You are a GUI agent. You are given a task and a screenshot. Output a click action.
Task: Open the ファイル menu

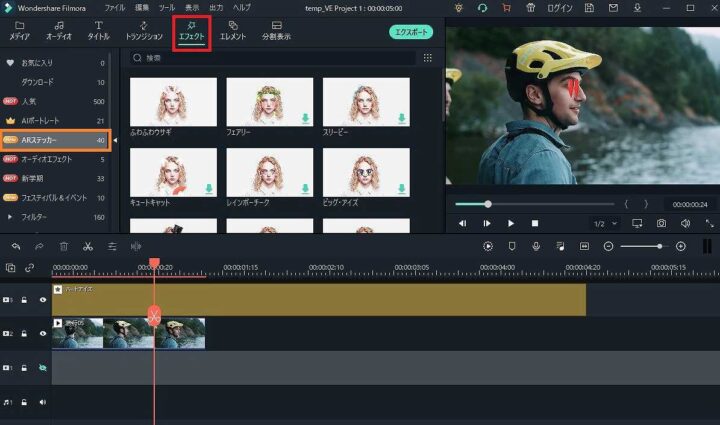tap(115, 8)
